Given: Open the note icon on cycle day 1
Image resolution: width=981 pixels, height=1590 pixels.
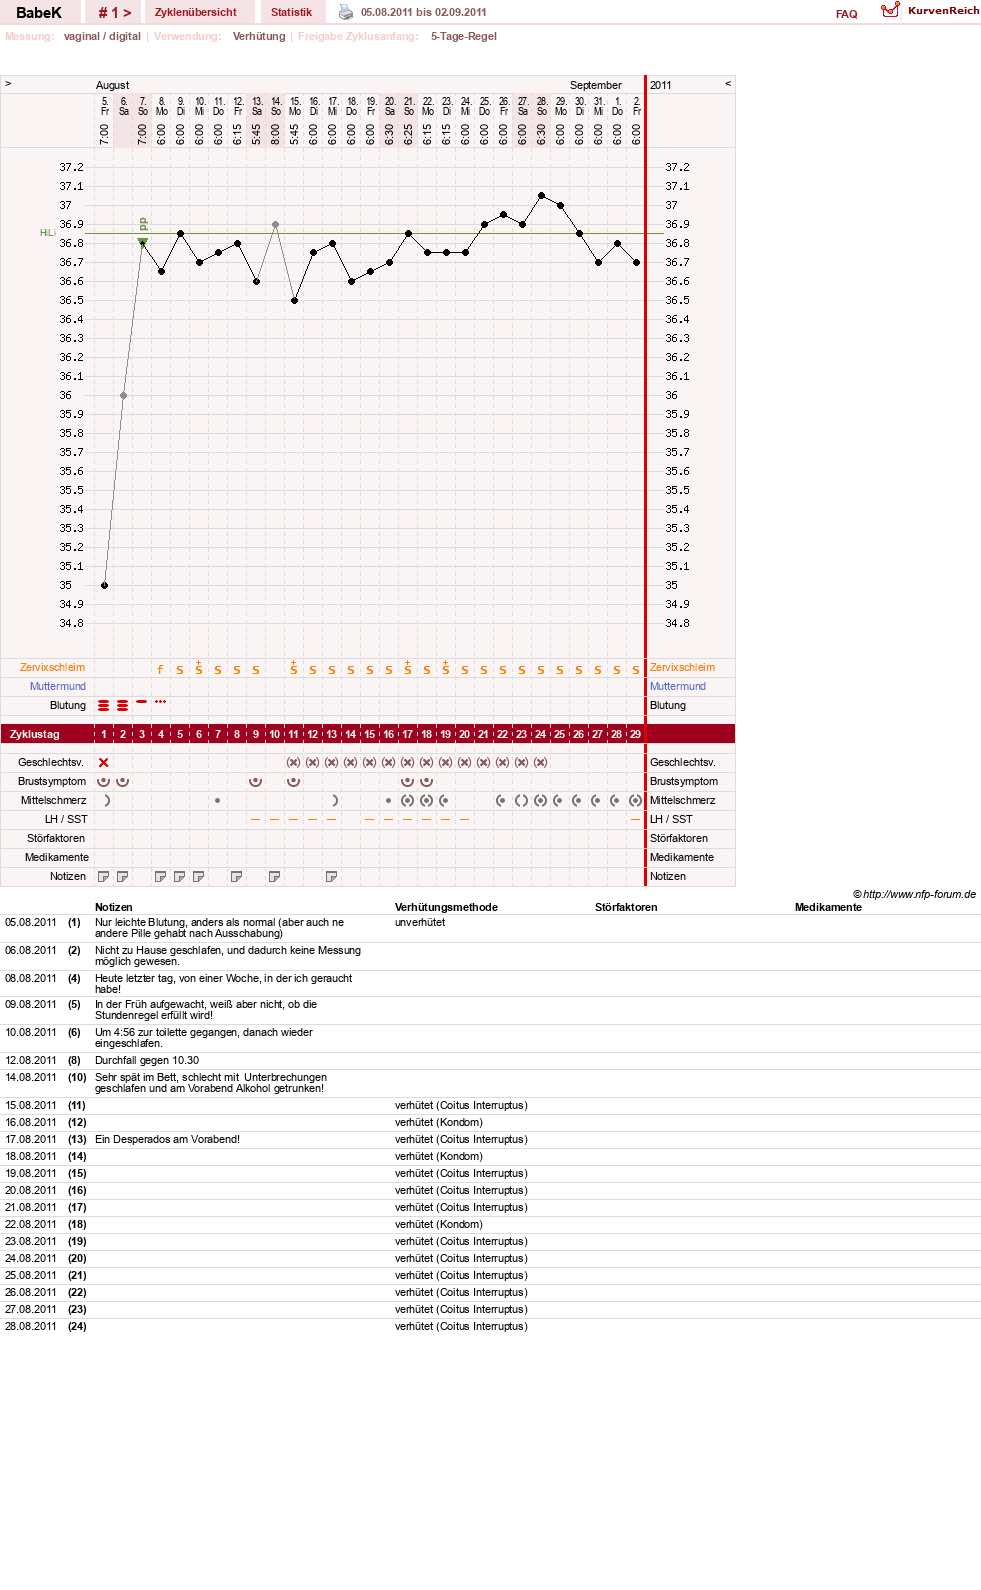Looking at the screenshot, I should (x=103, y=877).
